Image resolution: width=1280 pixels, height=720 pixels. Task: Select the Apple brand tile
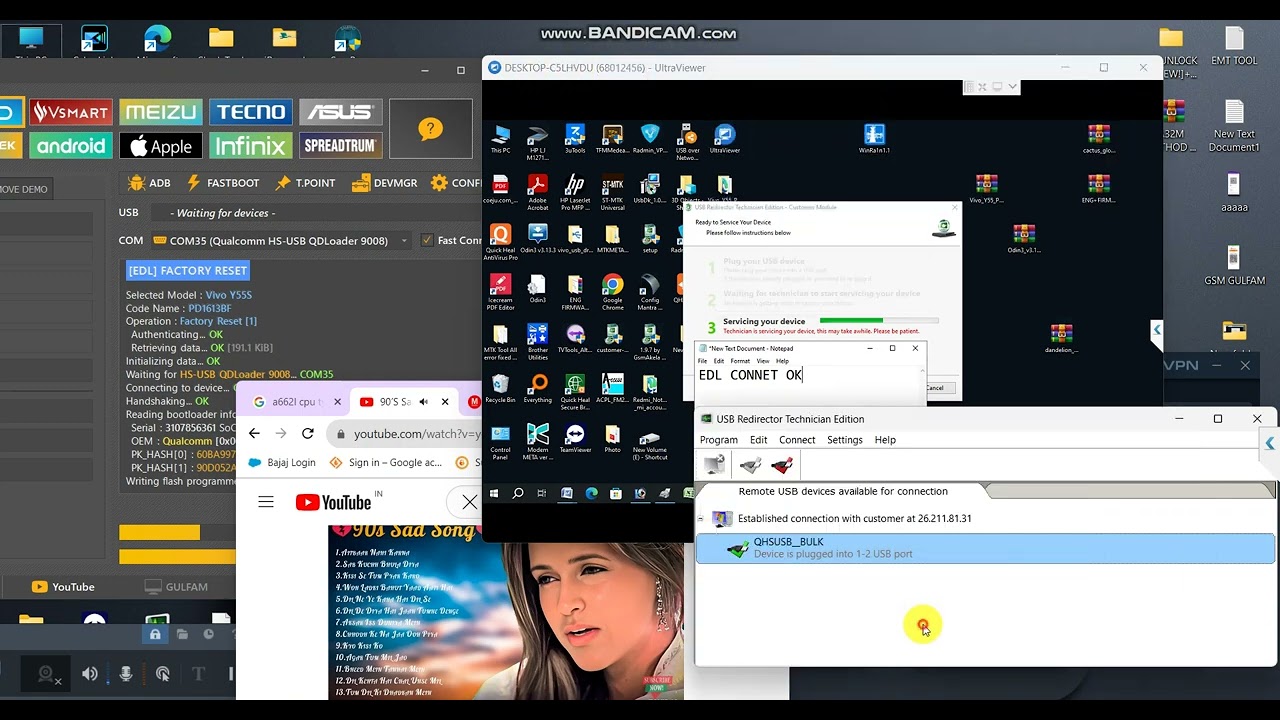(160, 146)
